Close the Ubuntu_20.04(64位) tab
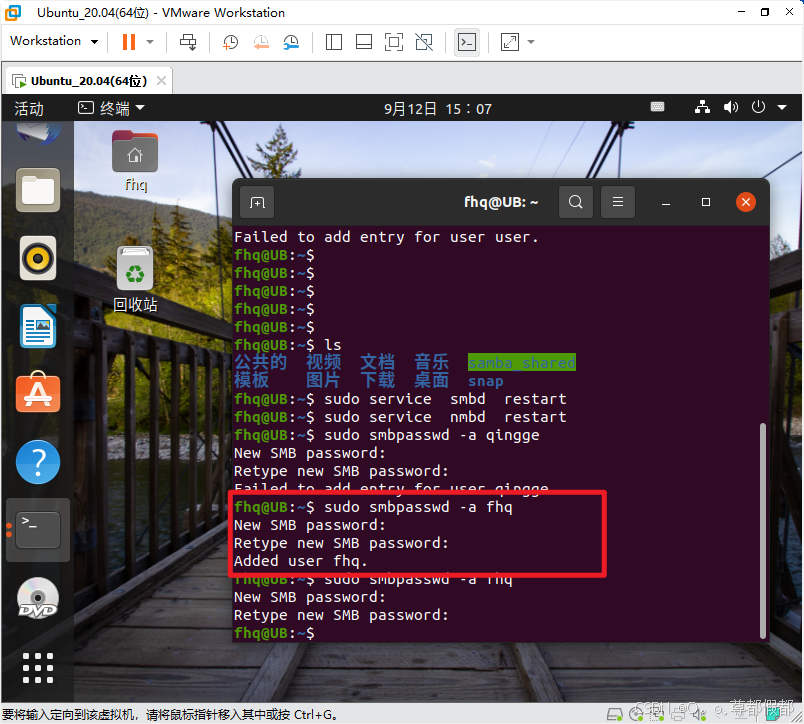This screenshot has height=724, width=804. click(162, 81)
